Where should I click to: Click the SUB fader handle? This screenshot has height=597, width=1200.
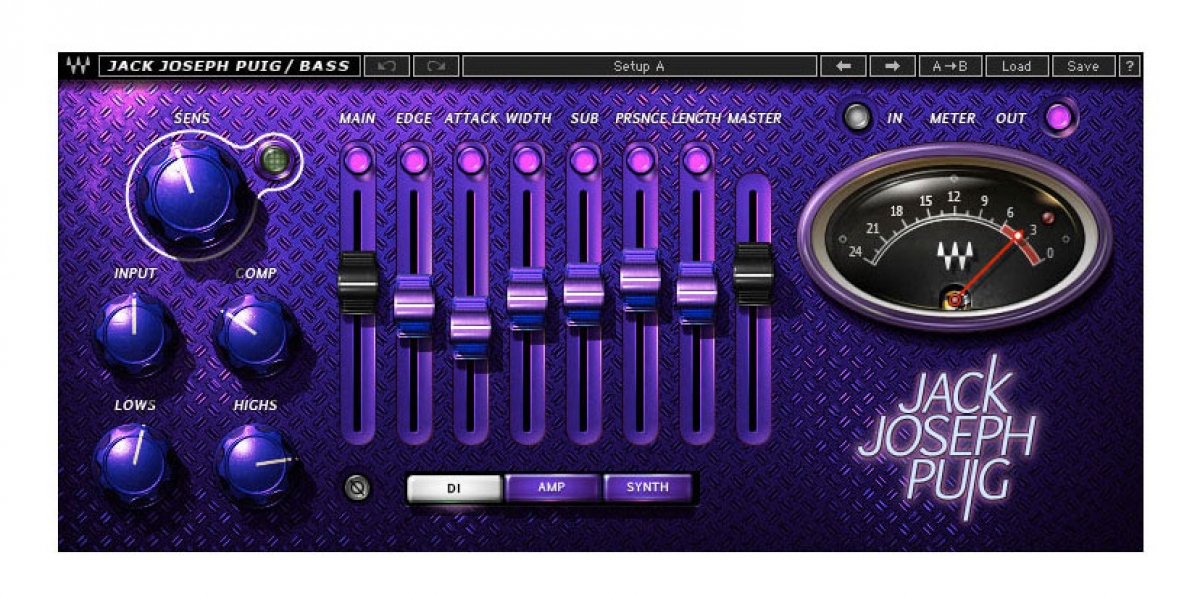pyautogui.click(x=584, y=294)
